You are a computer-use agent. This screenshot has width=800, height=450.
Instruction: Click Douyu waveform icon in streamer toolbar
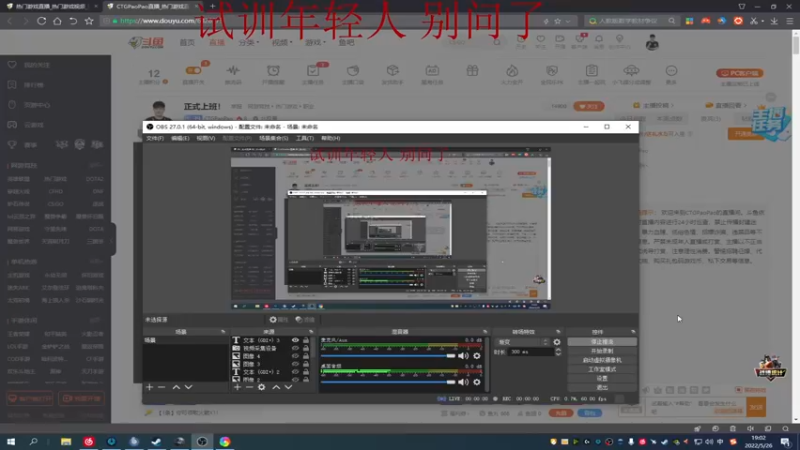(x=233, y=70)
